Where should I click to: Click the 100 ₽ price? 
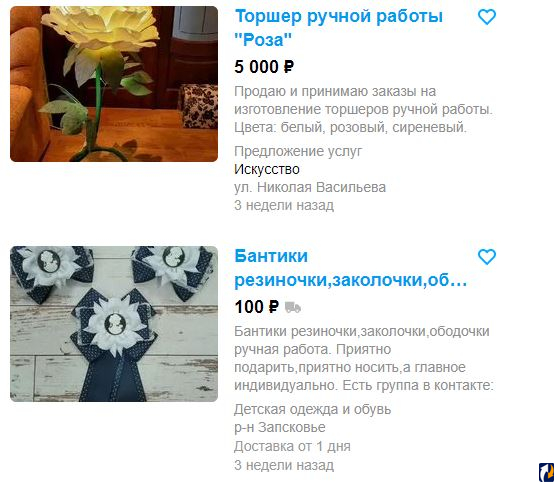[x=257, y=307]
